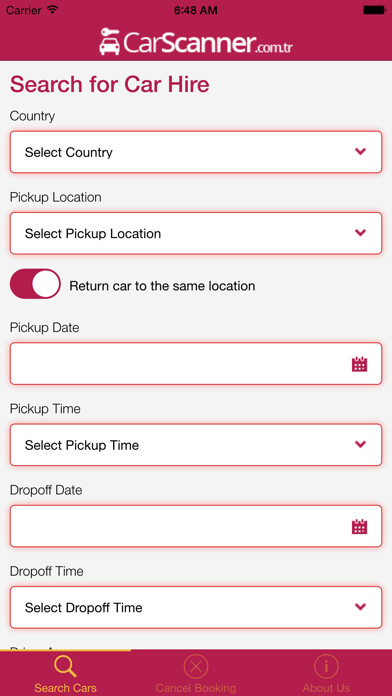Open the Select Pickup Location dropdown
392x696 pixels.
pyautogui.click(x=196, y=233)
